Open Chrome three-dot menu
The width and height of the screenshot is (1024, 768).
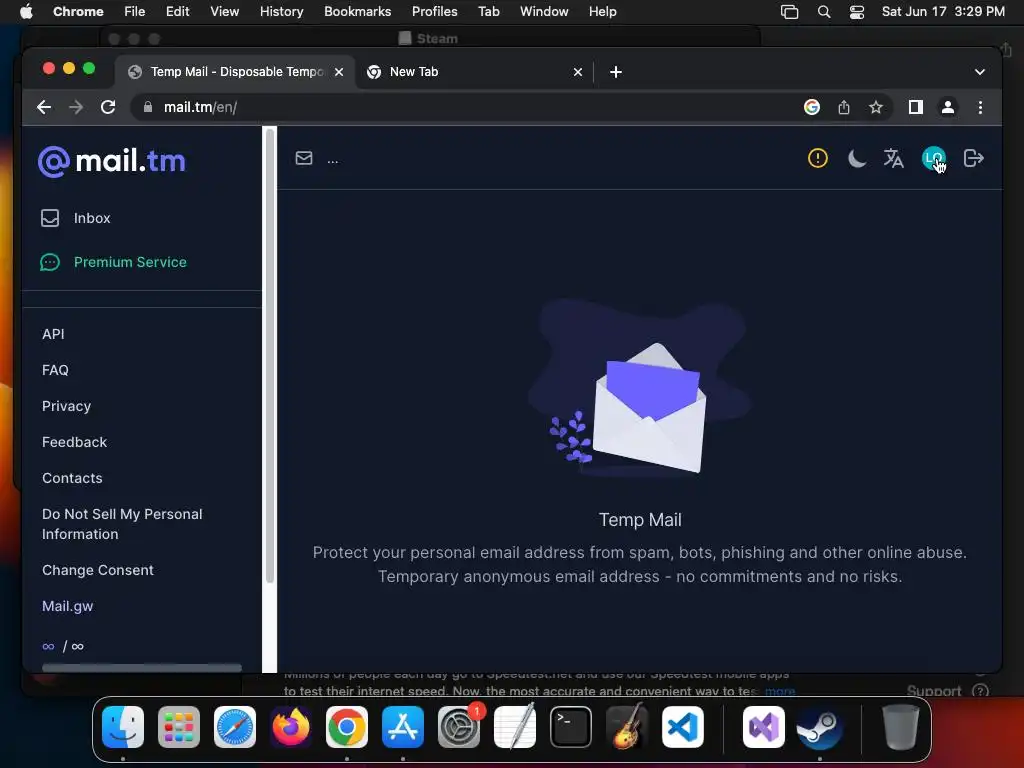980,107
